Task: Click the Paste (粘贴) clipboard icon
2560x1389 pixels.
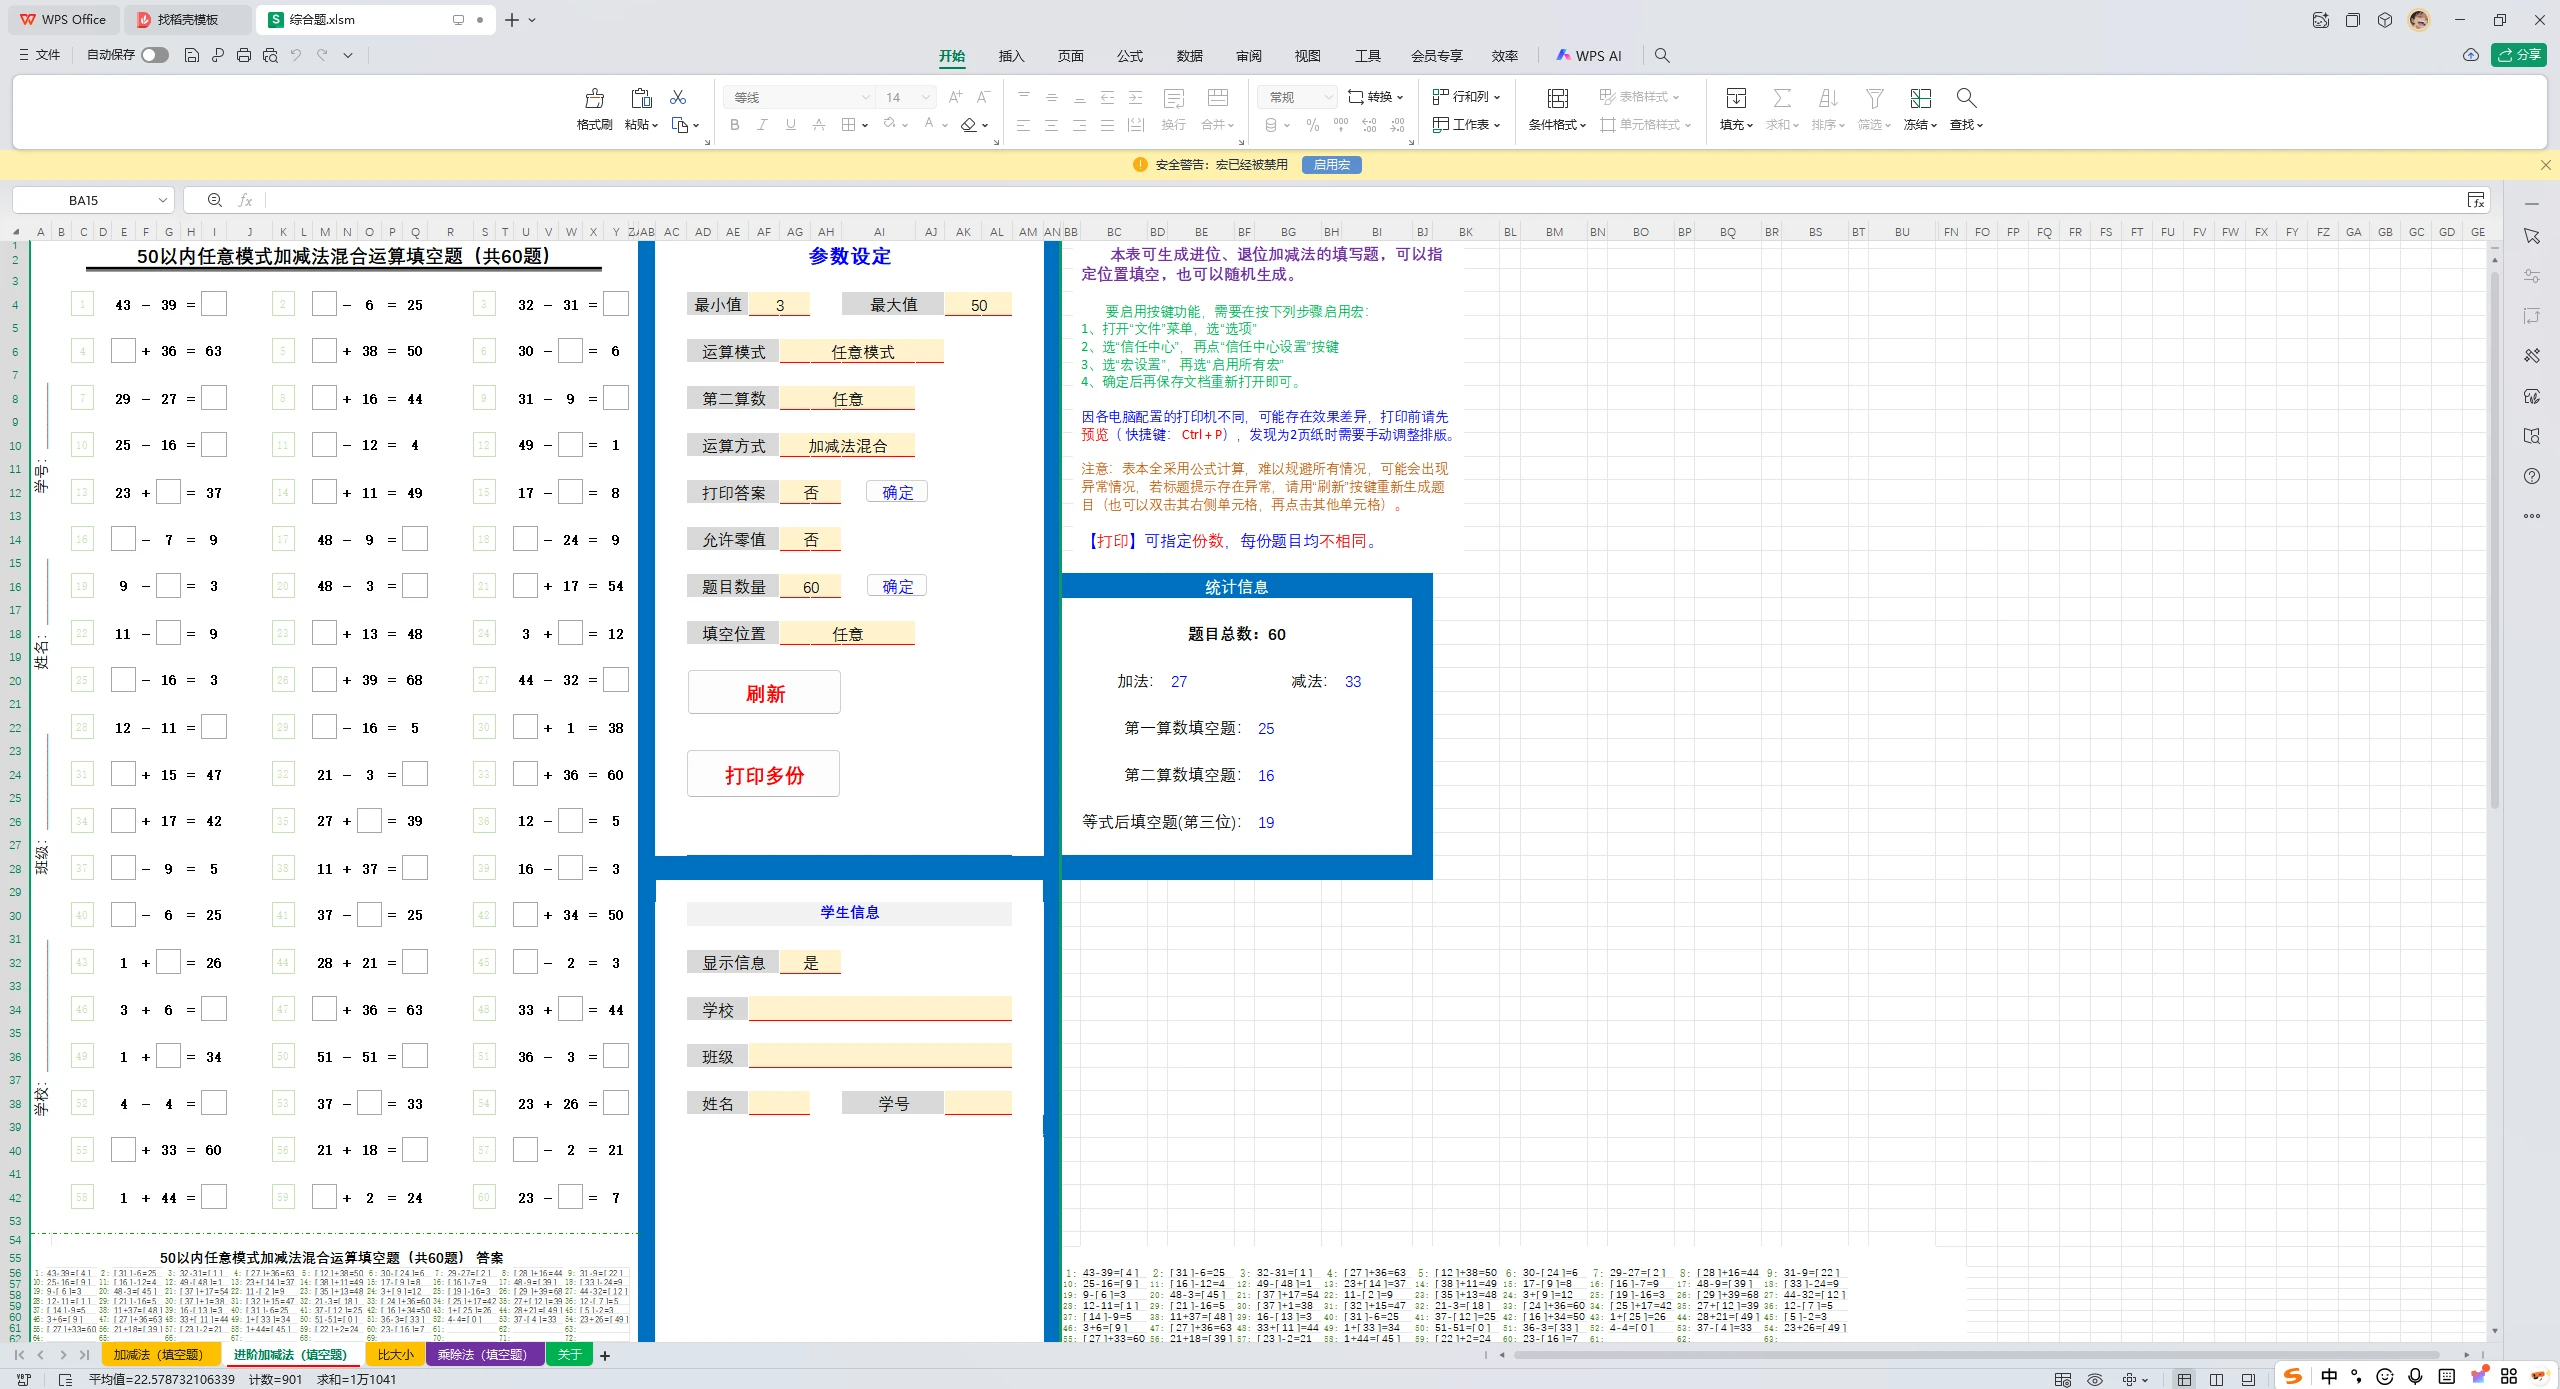Action: point(641,98)
